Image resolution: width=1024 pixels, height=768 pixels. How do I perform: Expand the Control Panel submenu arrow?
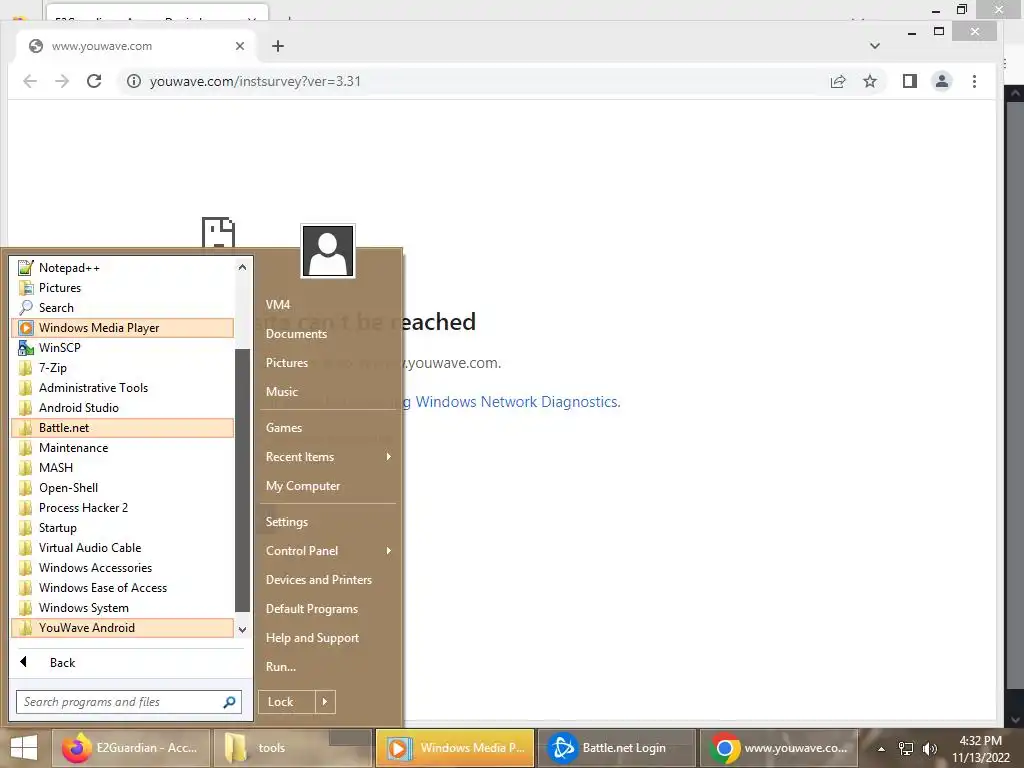coord(389,551)
